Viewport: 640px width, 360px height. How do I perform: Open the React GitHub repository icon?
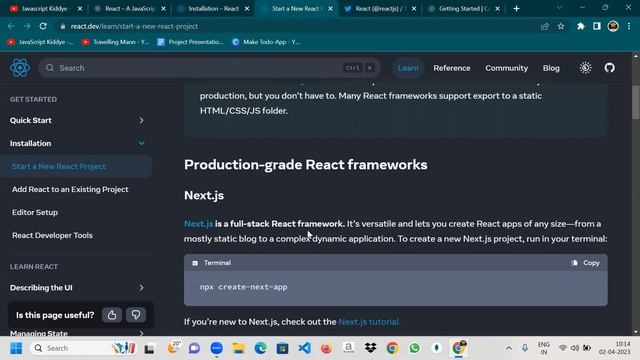[609, 68]
